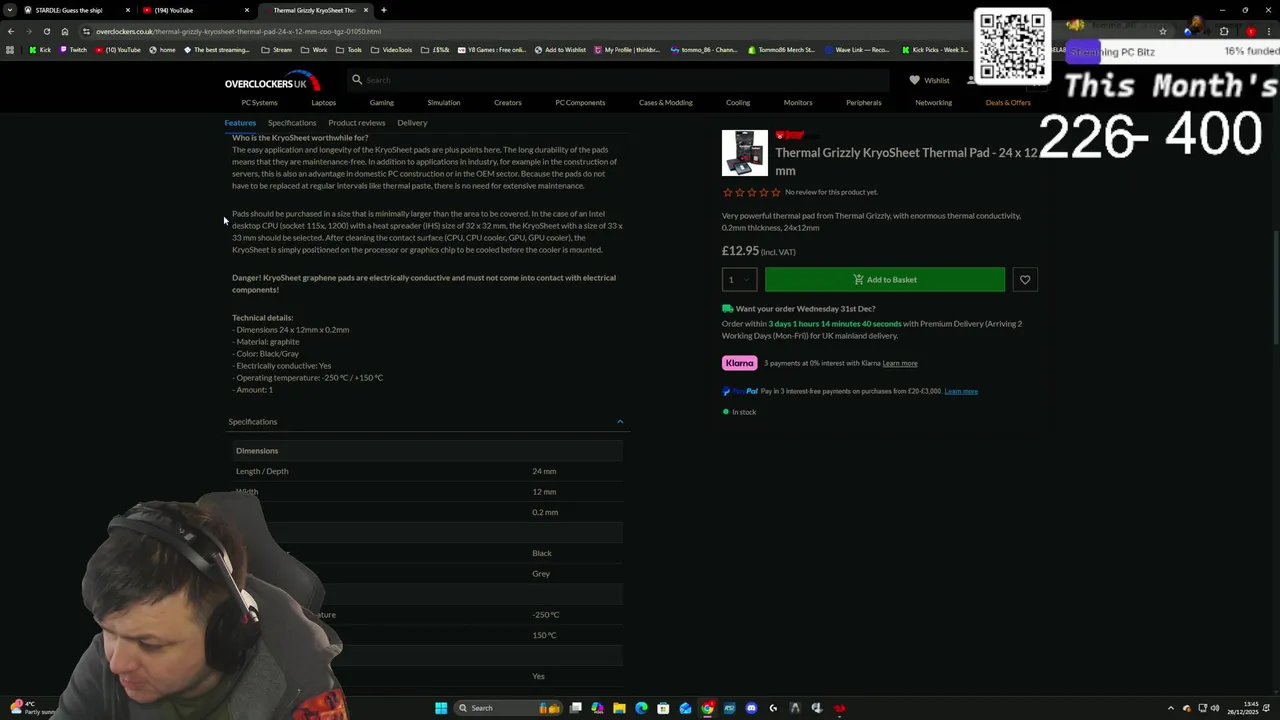Screen dimensions: 1280x720
Task: Open the Kick bookmark
Action: coord(40,50)
